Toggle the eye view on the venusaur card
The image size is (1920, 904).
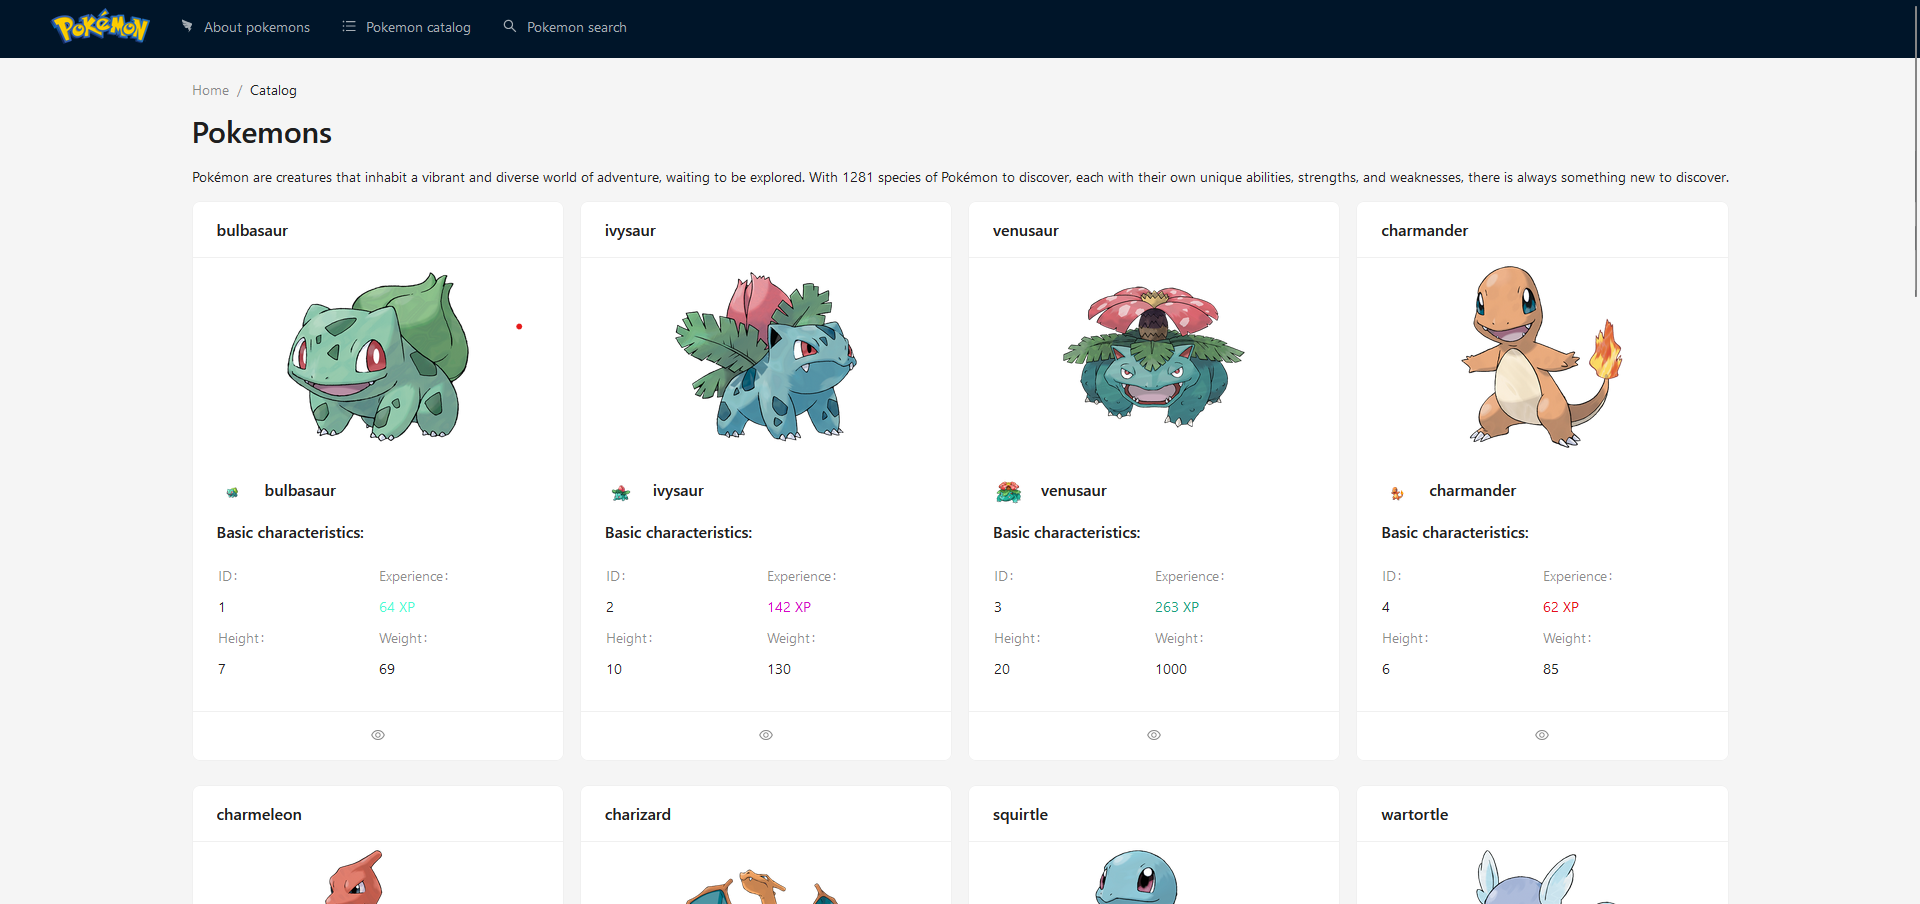[x=1153, y=735]
